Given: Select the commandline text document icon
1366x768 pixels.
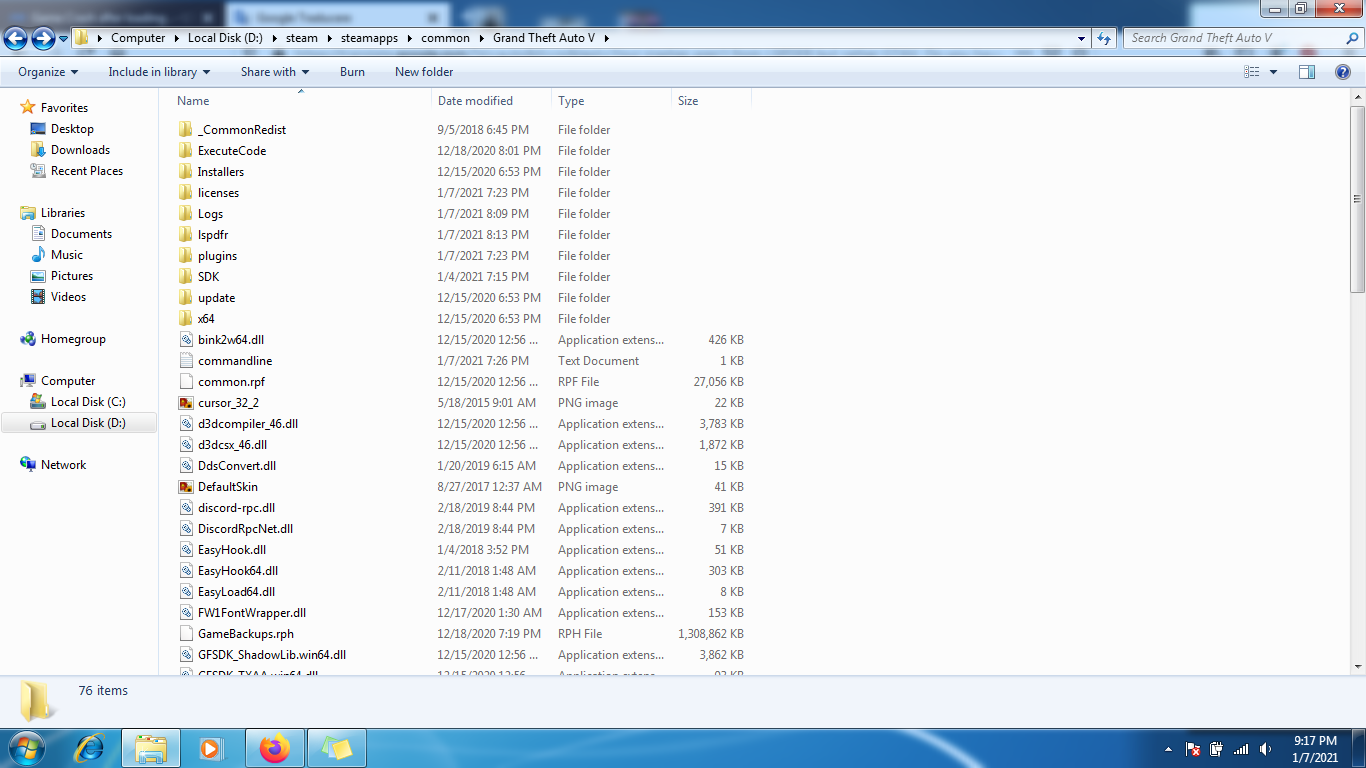Looking at the screenshot, I should [185, 361].
